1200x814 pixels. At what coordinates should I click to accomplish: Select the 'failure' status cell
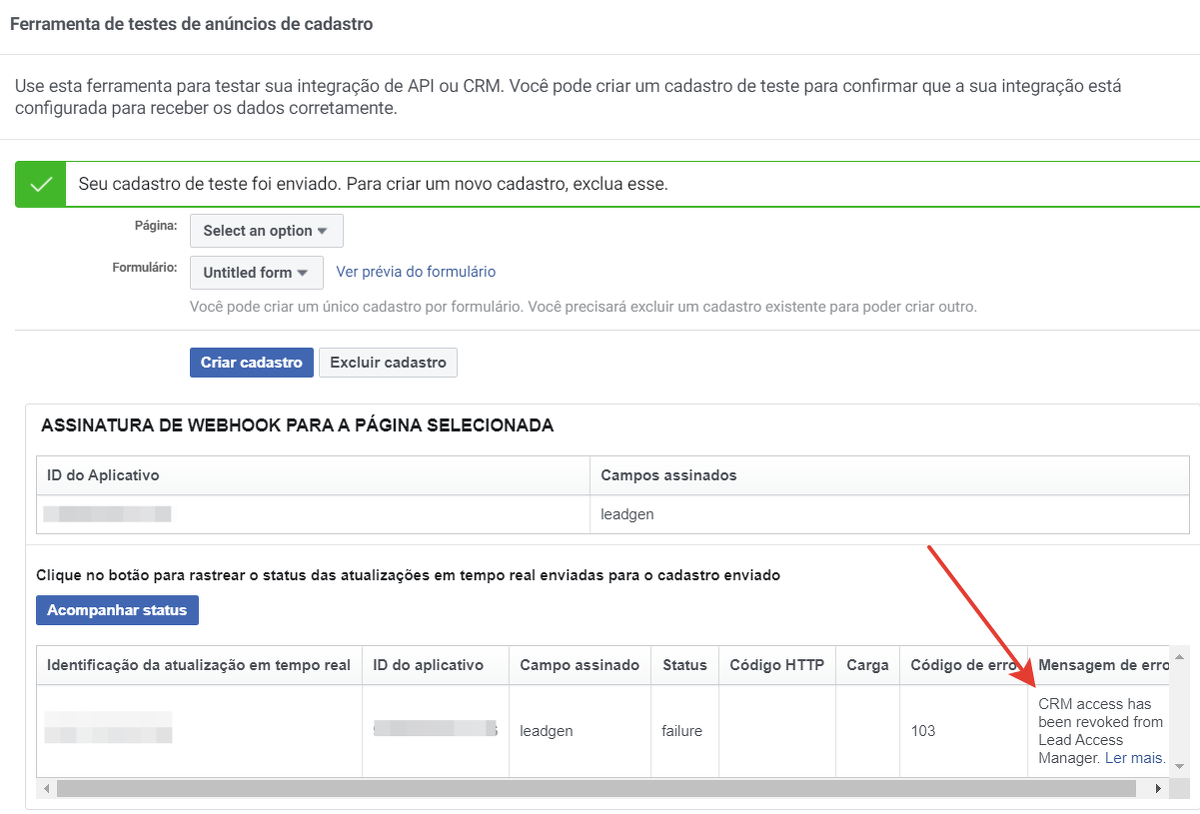point(682,731)
